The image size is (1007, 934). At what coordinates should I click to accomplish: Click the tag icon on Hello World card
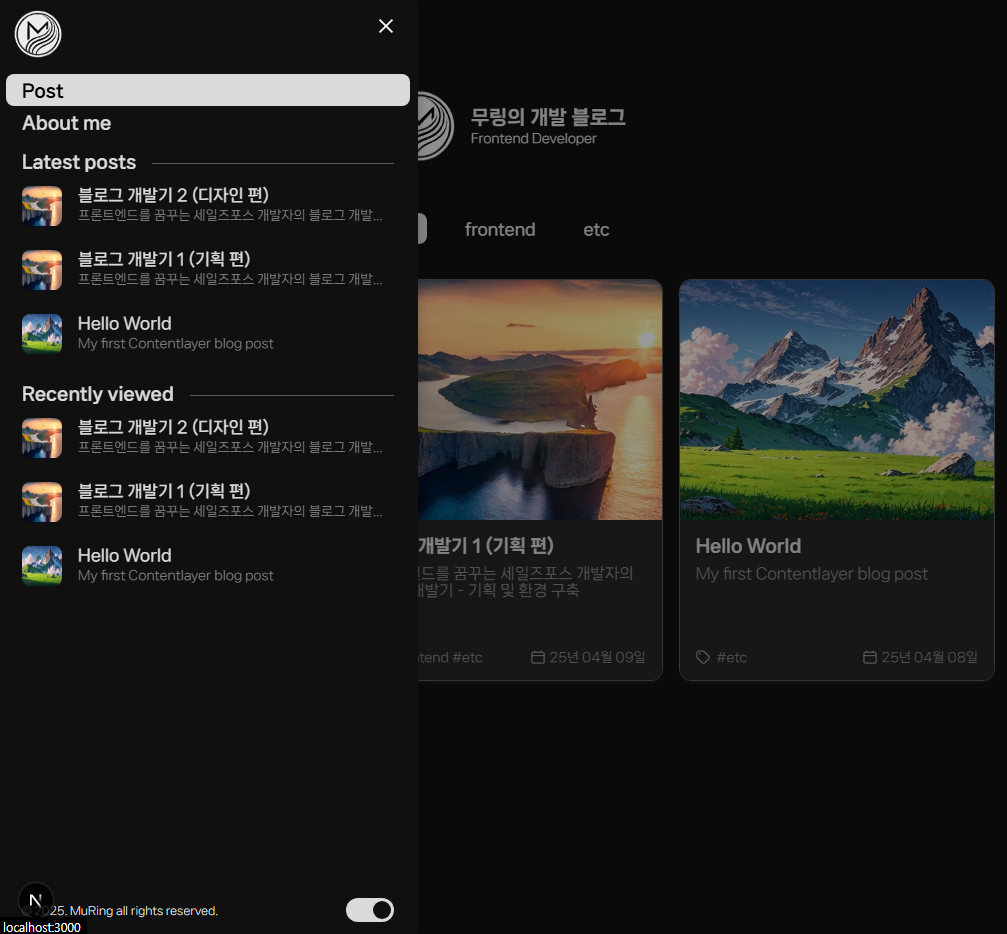click(x=703, y=657)
